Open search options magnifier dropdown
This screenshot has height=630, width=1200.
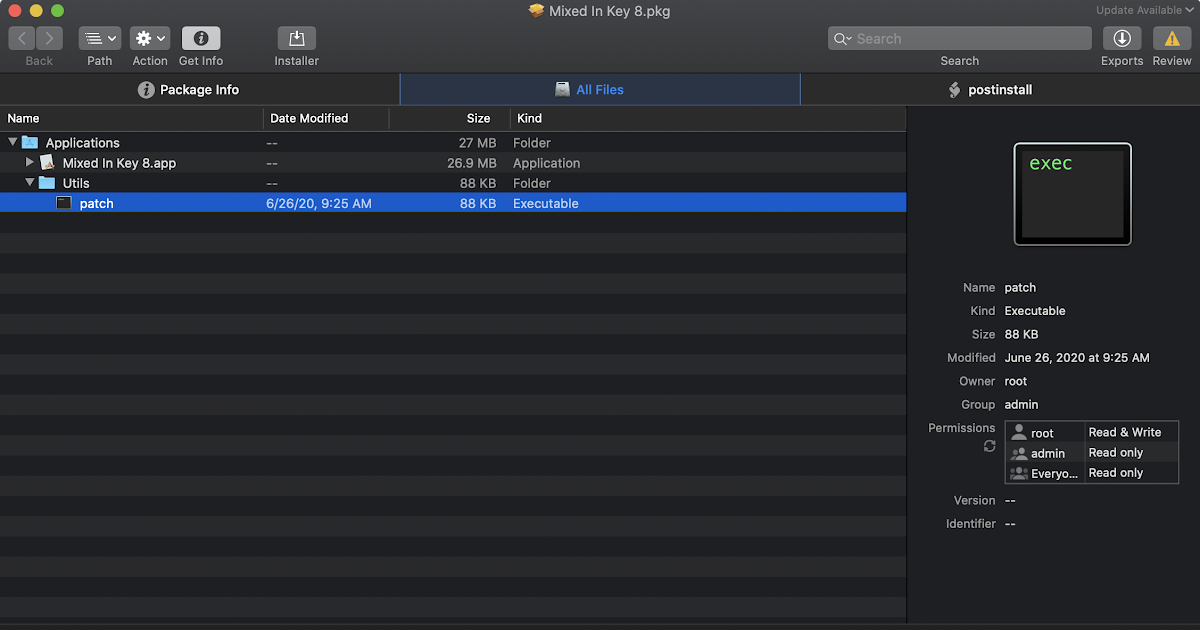[x=845, y=39]
